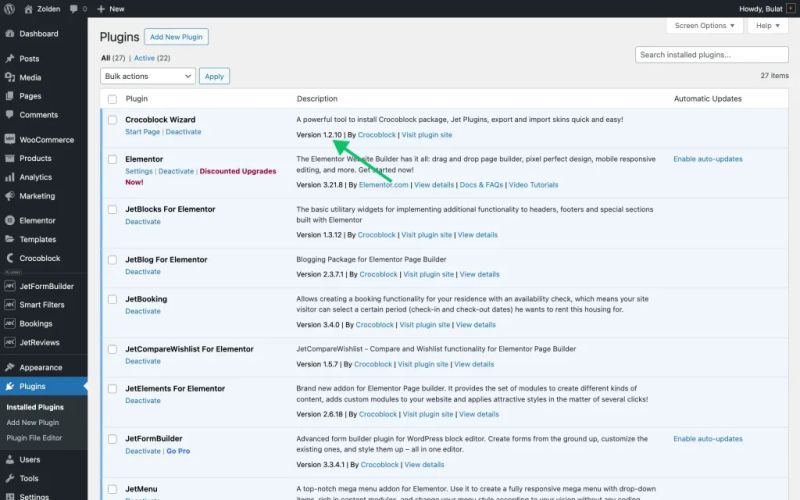Click the Pages icon in sidebar
Image resolution: width=800 pixels, height=500 pixels.
tap(10, 96)
